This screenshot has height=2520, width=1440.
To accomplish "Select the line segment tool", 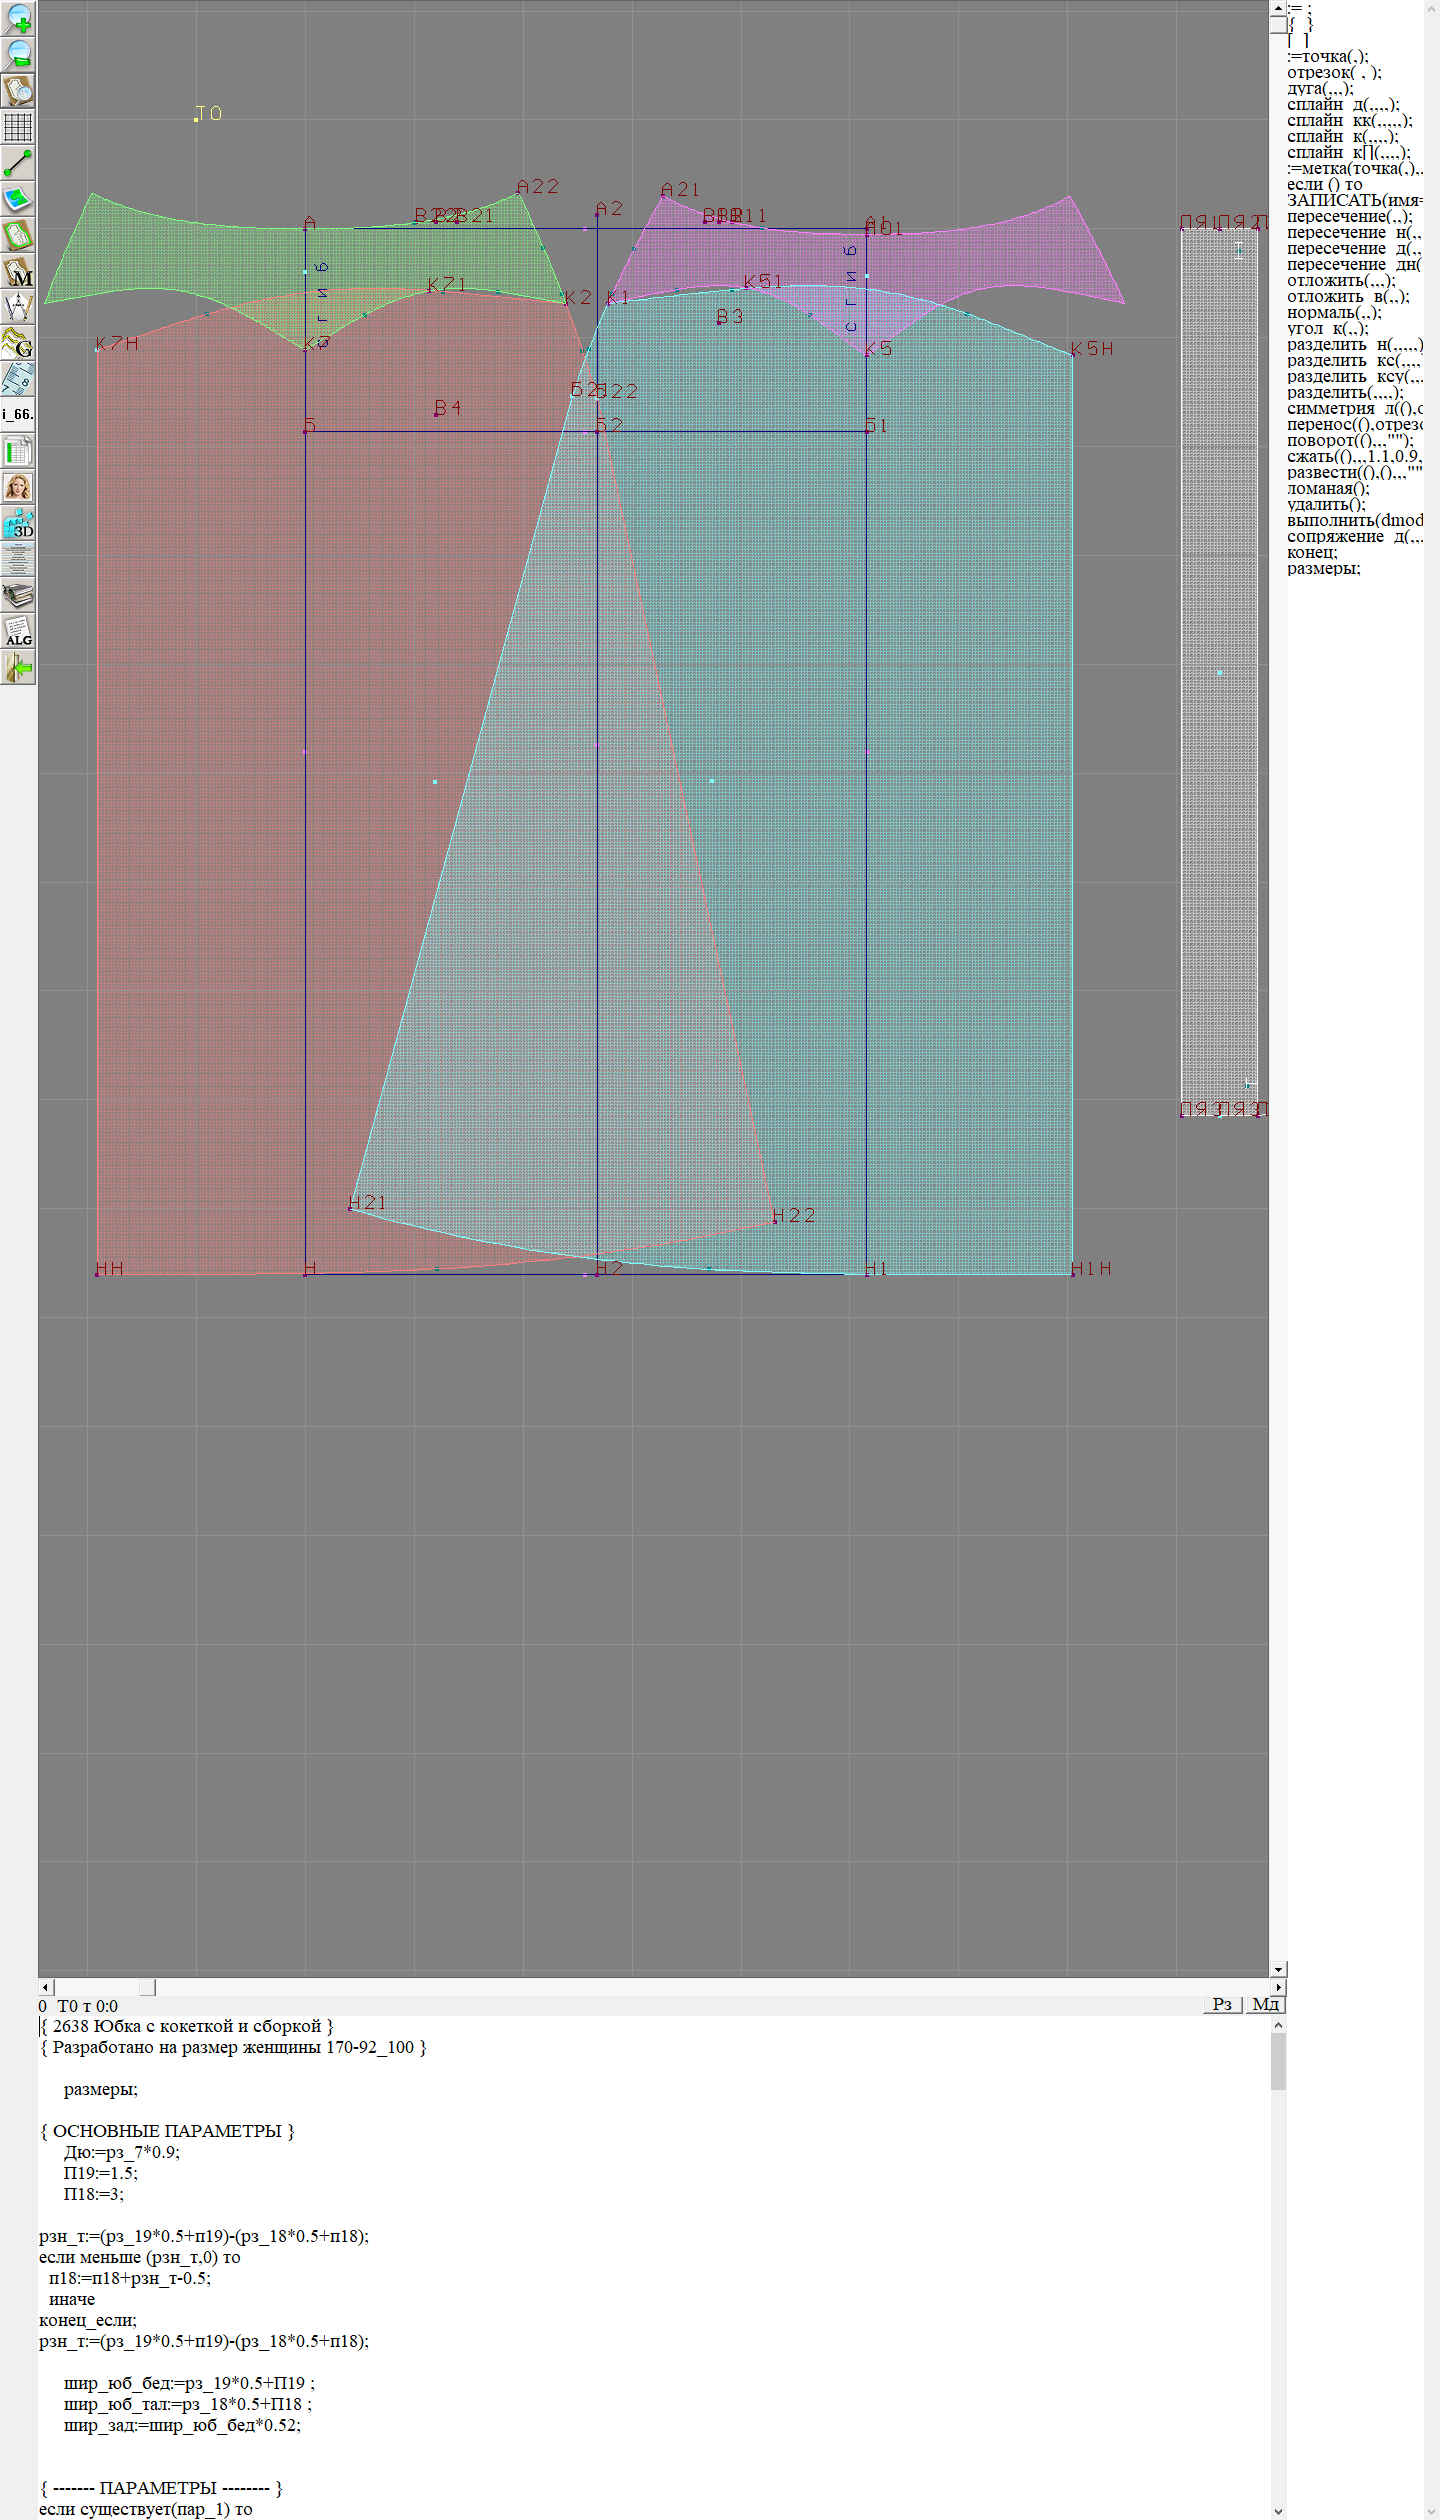I will 18,163.
